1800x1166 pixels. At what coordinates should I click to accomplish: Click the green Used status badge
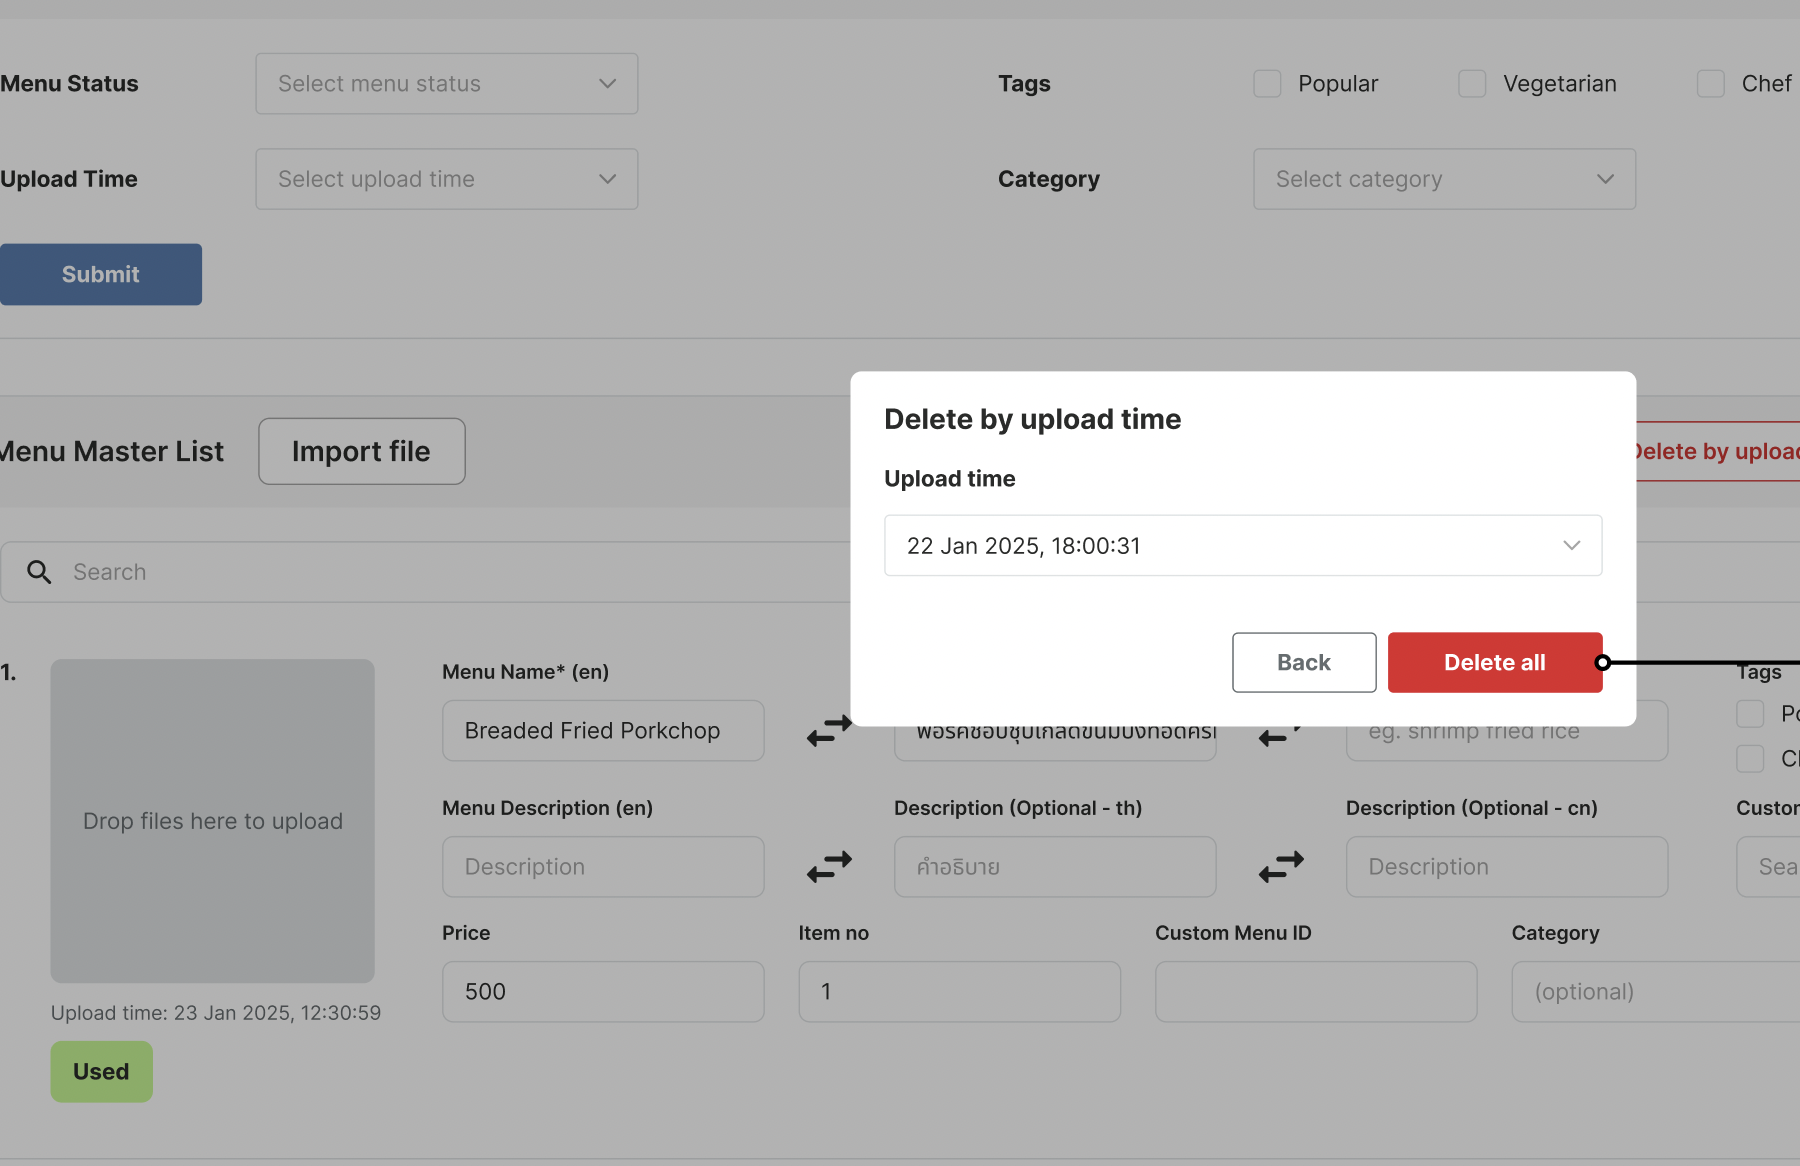[102, 1071]
